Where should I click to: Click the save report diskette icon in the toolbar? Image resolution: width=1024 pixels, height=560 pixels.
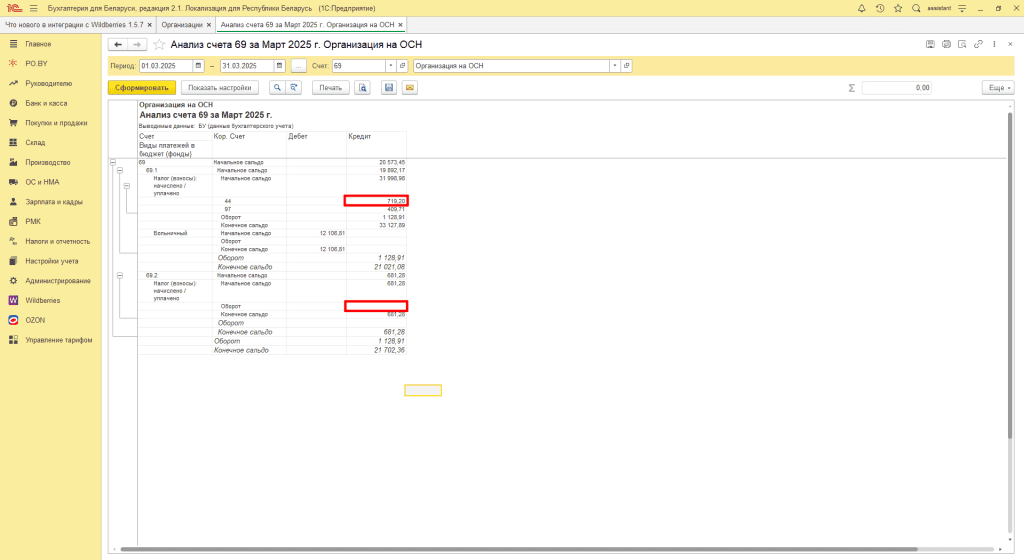[389, 88]
